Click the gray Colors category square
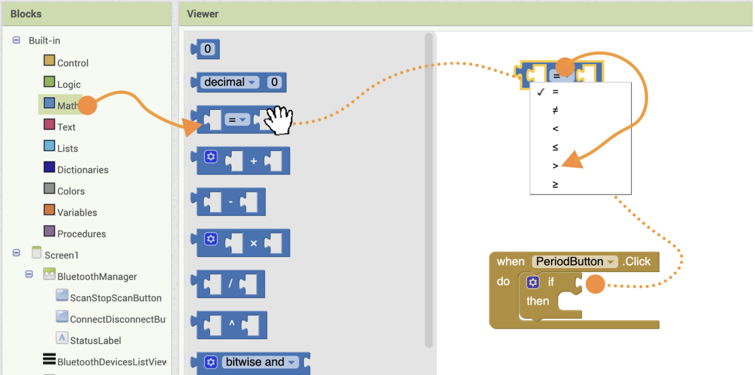The image size is (755, 375). (x=49, y=188)
